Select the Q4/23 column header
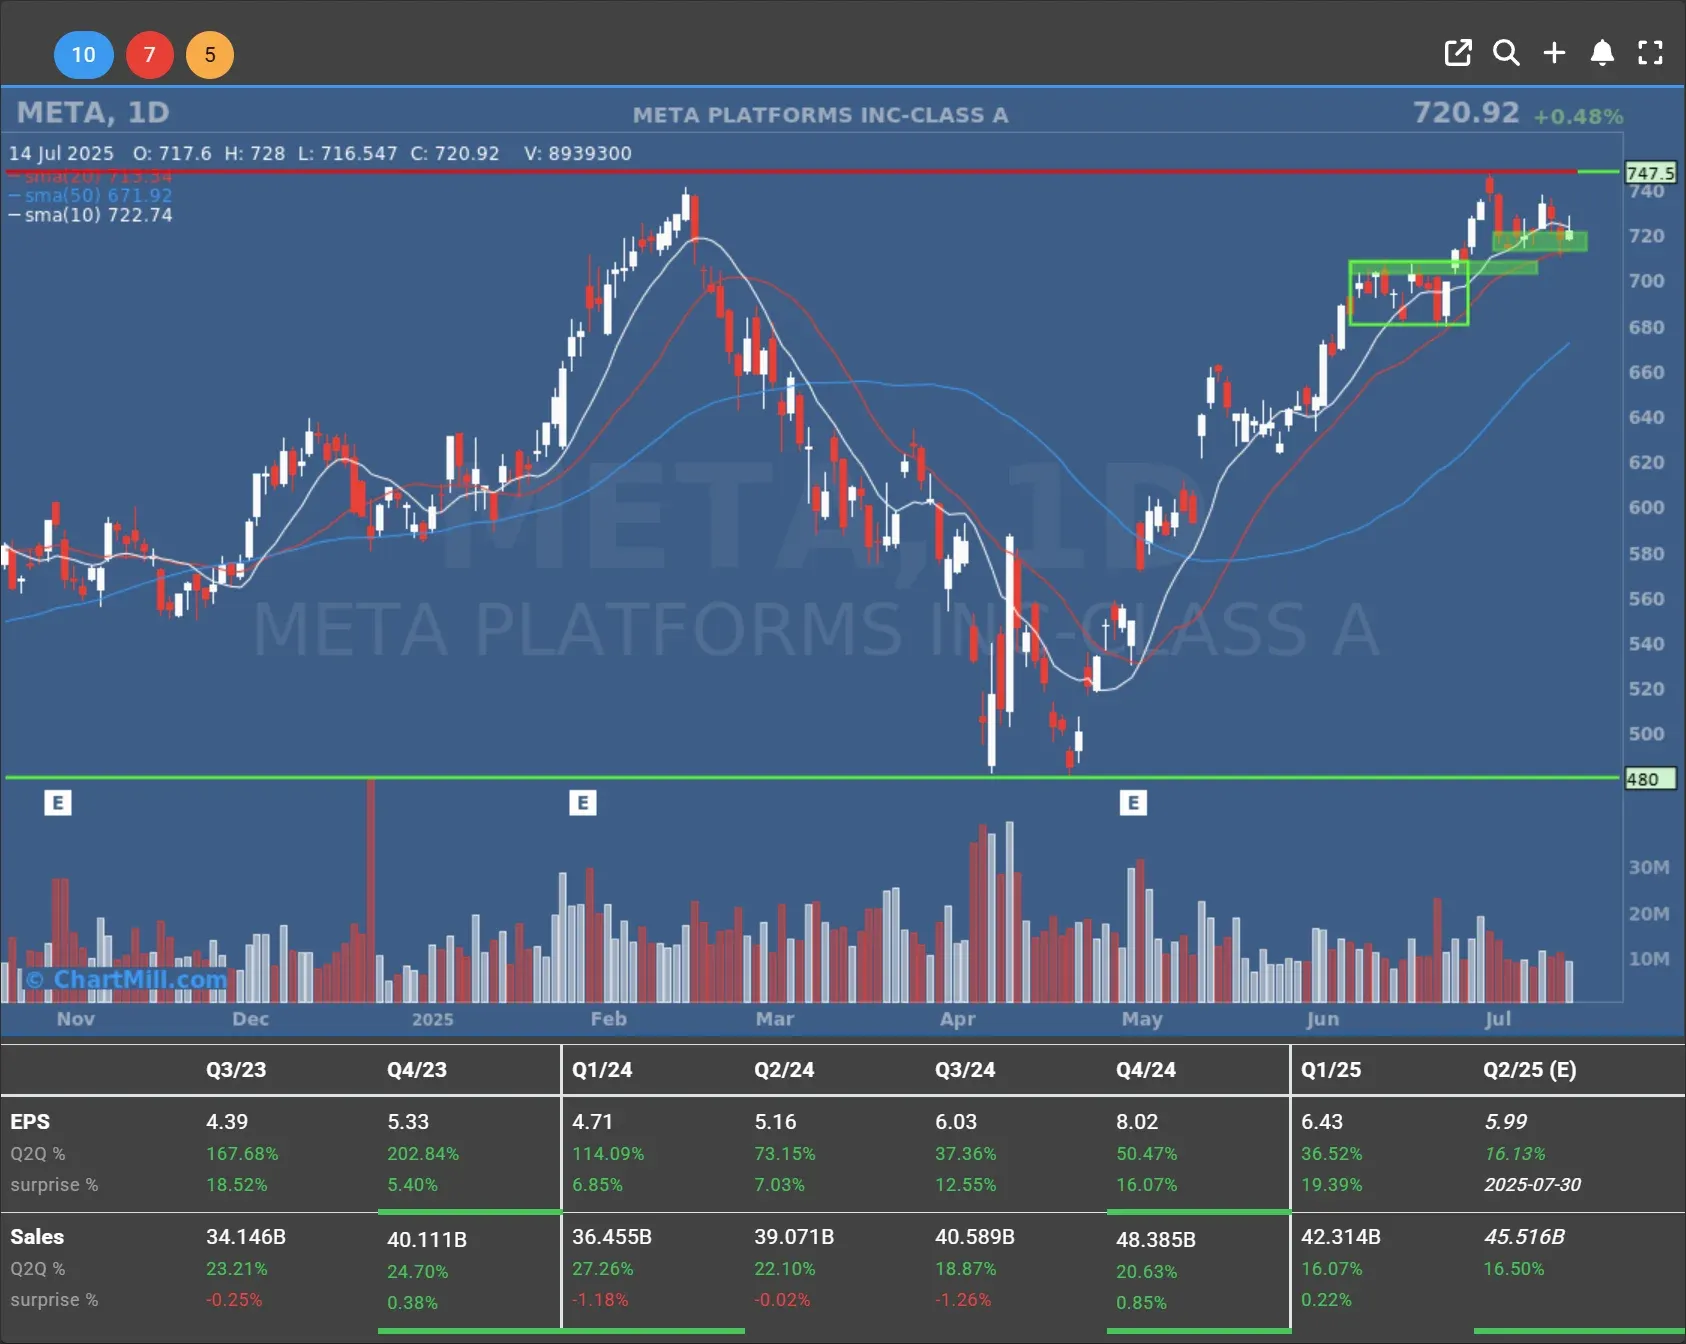The width and height of the screenshot is (1686, 1344). point(417,1069)
